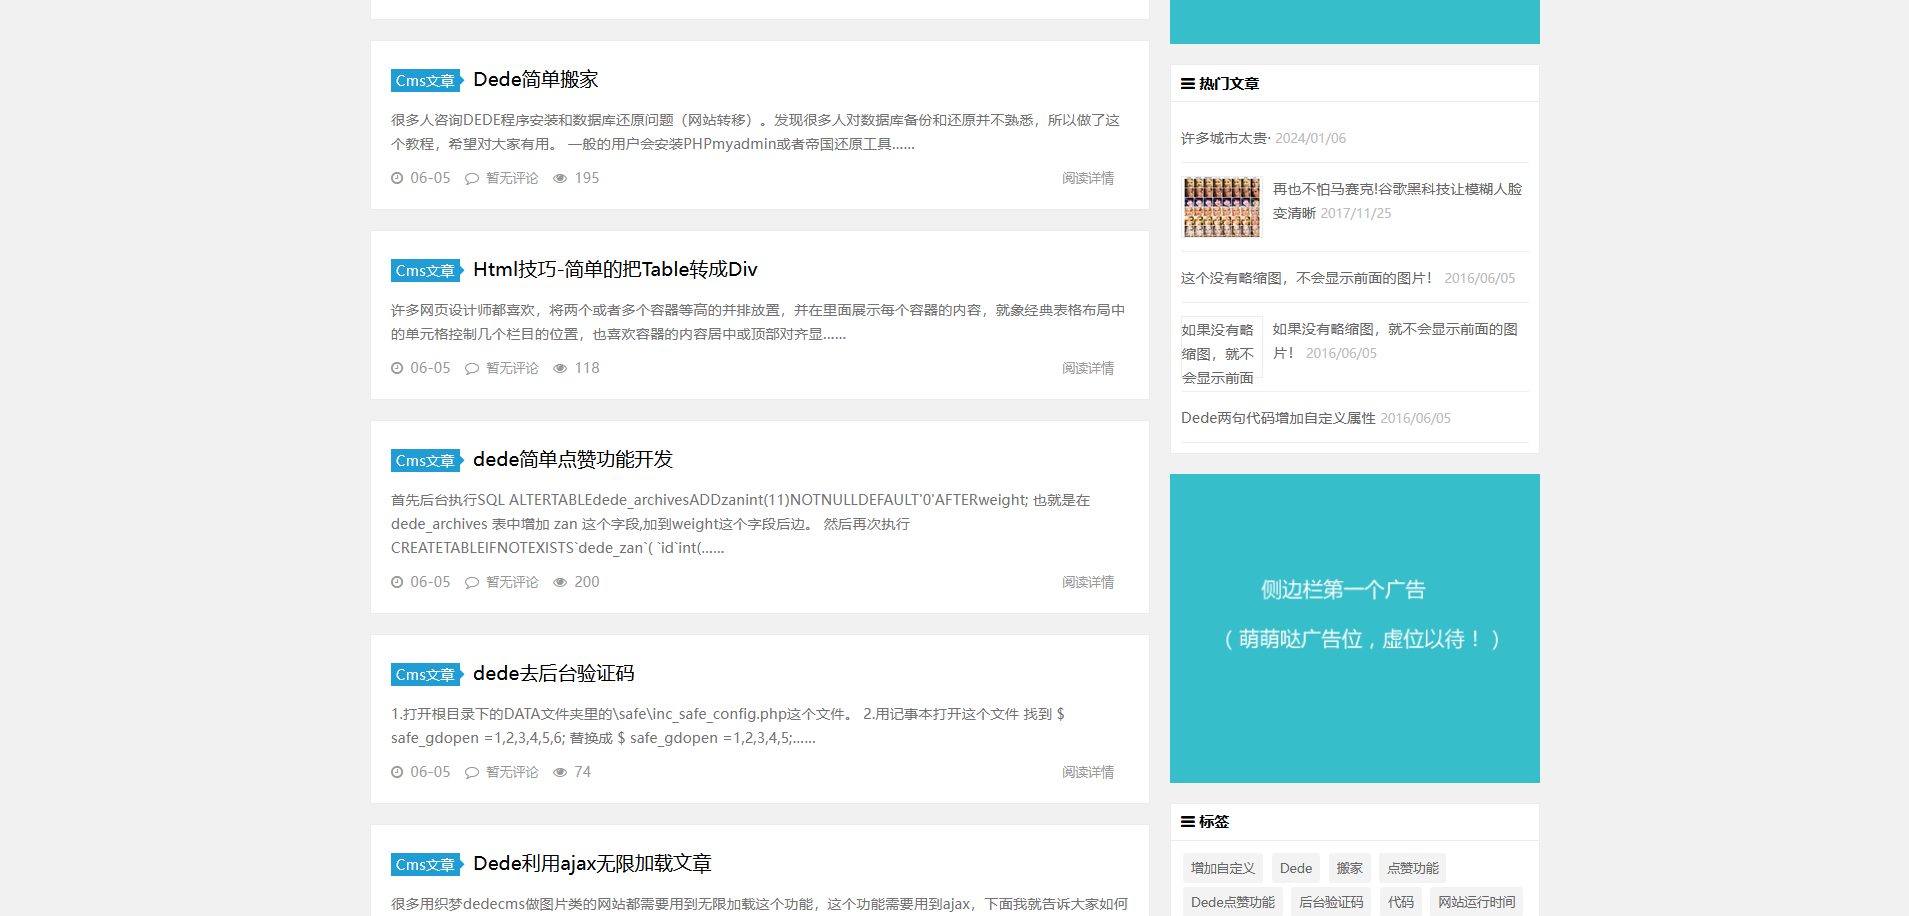Select the 增加自定义 tag
1909x916 pixels.
(1223, 868)
